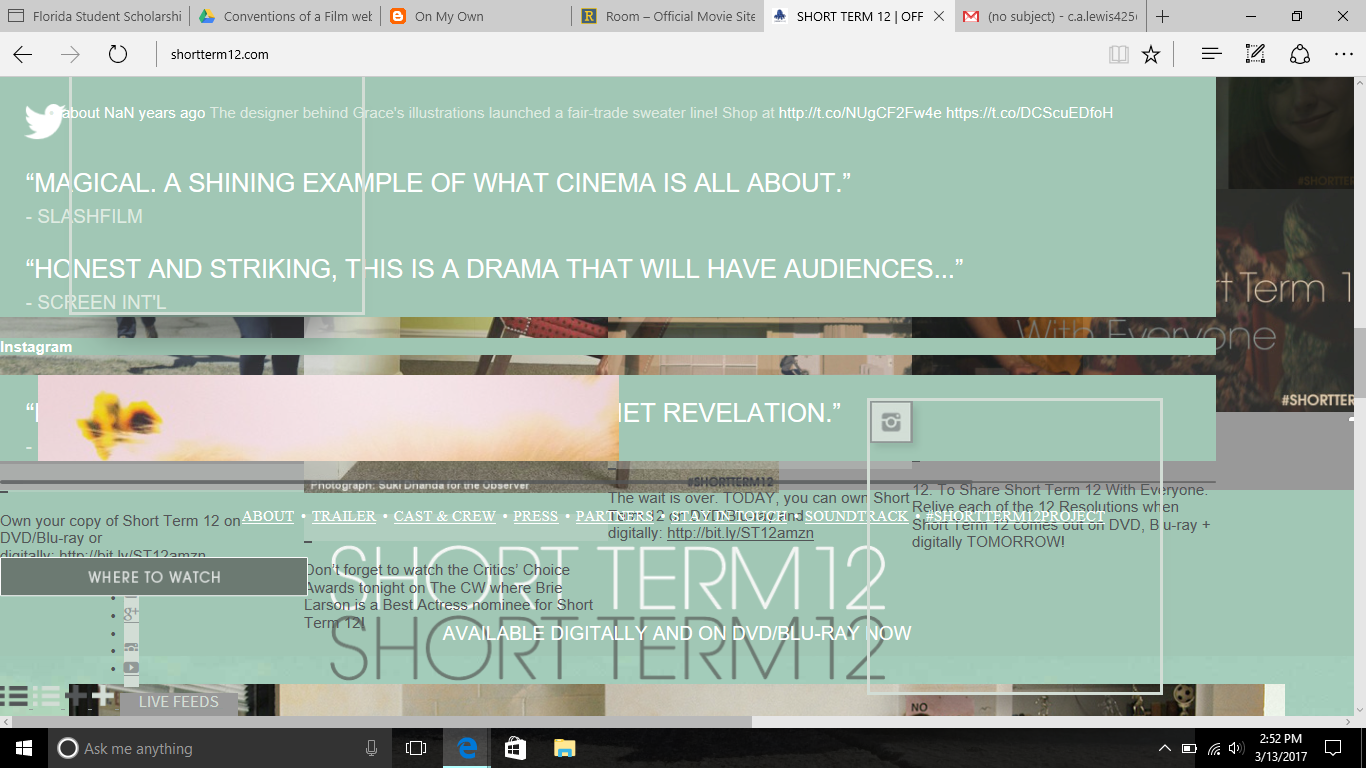Click the taskbar clock showing 2:52 PM
The image size is (1366, 768).
click(x=1280, y=748)
